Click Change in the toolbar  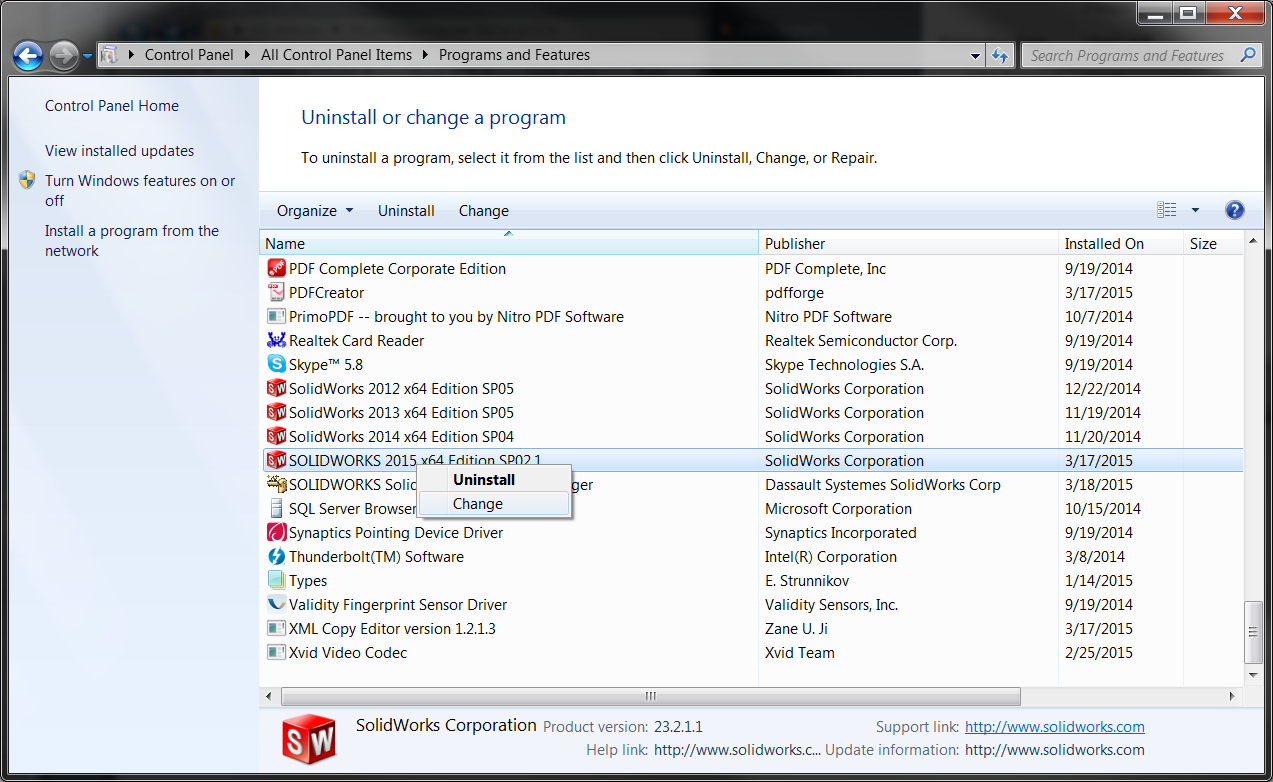pos(484,210)
